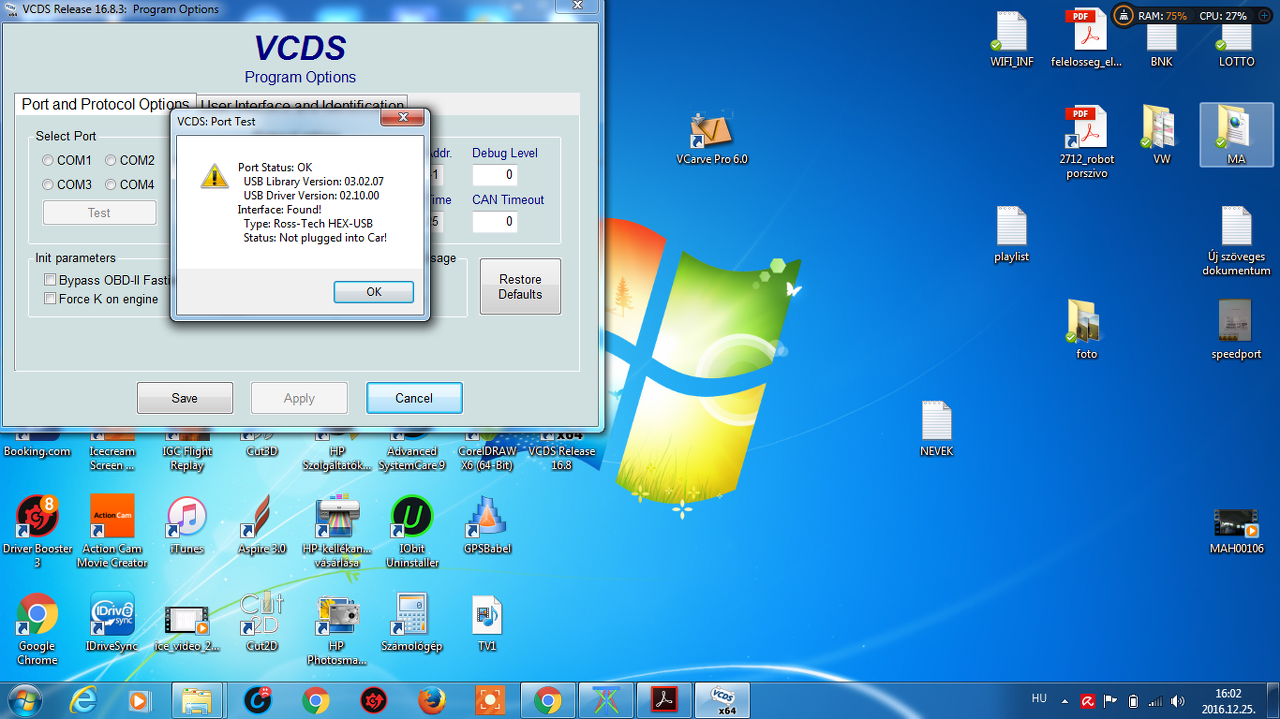Select the IObit Uninstaller desktop icon
This screenshot has height=719, width=1280.
click(x=412, y=532)
